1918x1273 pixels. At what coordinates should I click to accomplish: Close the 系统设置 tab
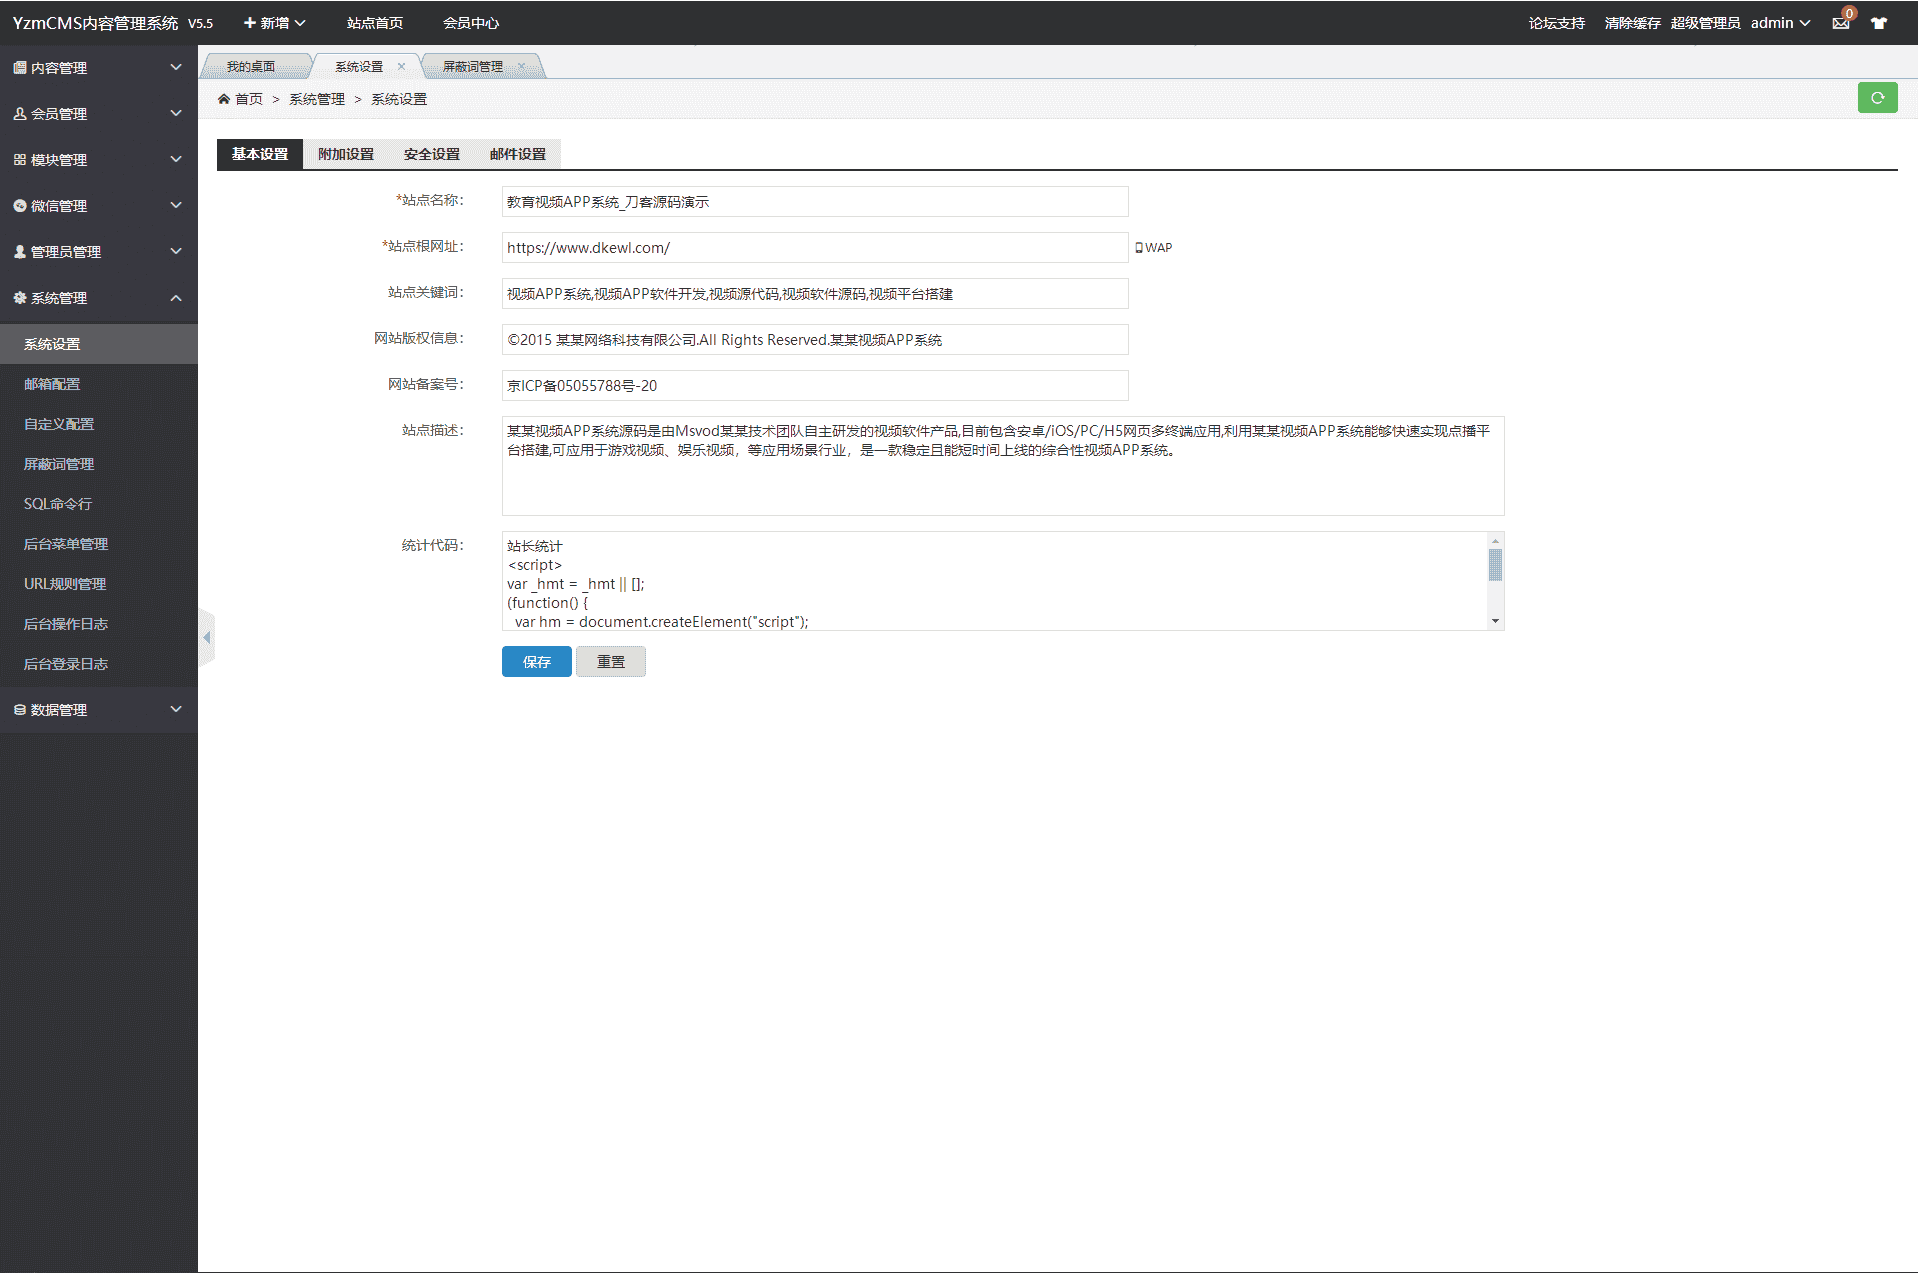pos(402,67)
